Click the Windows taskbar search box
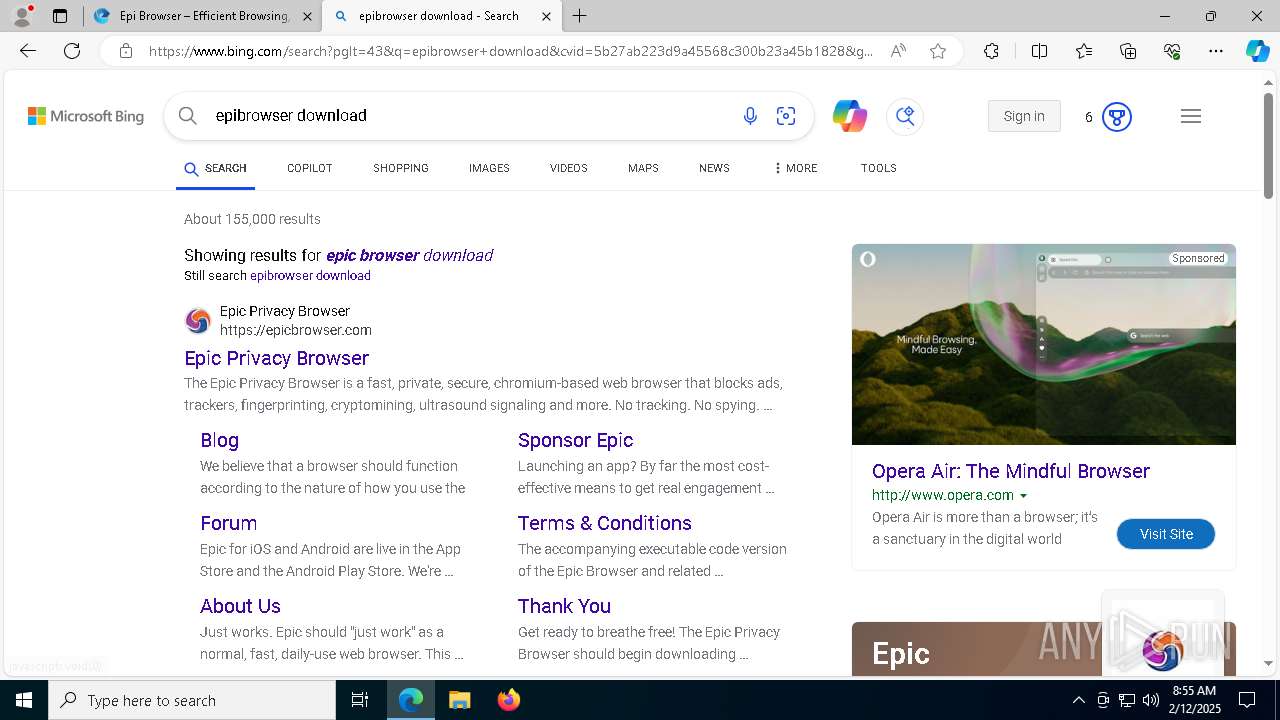Screen dimensions: 1280x720 point(192,700)
